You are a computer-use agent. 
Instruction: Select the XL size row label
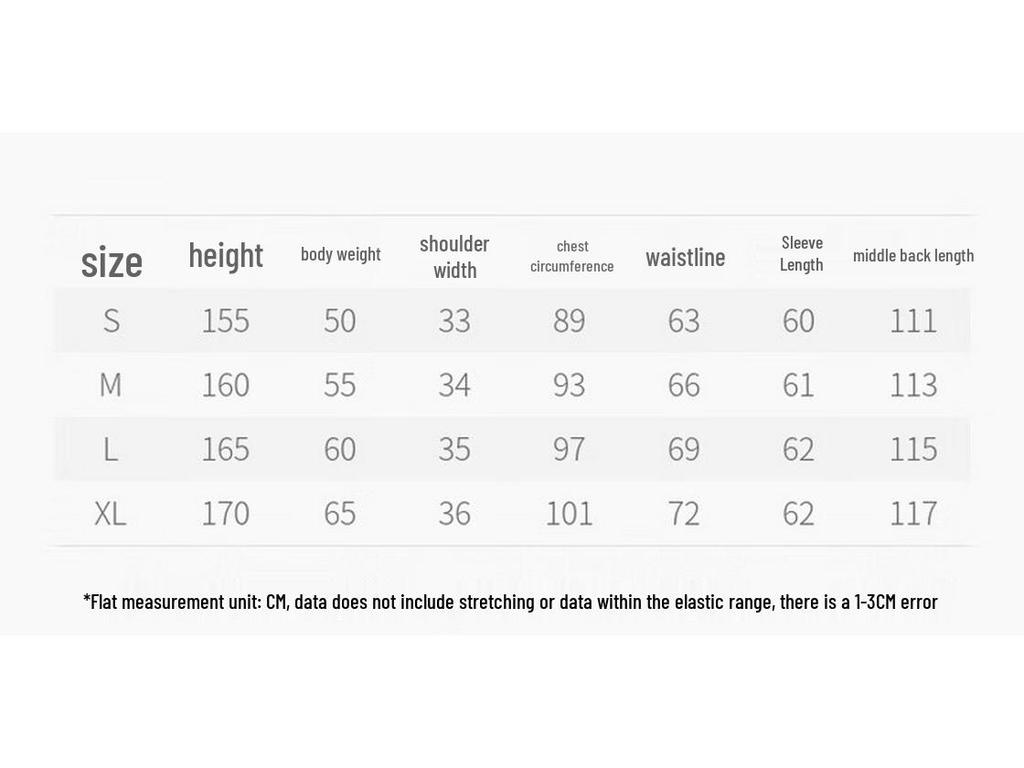(110, 513)
